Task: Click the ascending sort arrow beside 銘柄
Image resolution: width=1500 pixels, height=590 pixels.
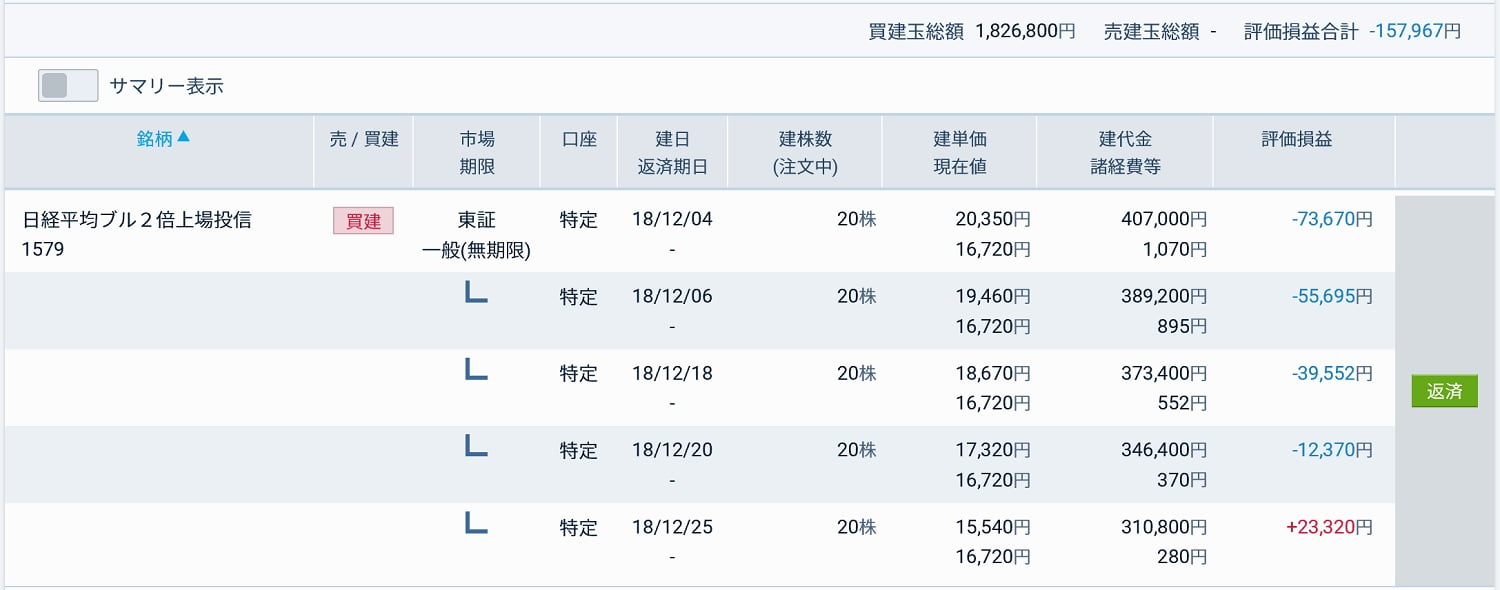Action: pos(183,137)
